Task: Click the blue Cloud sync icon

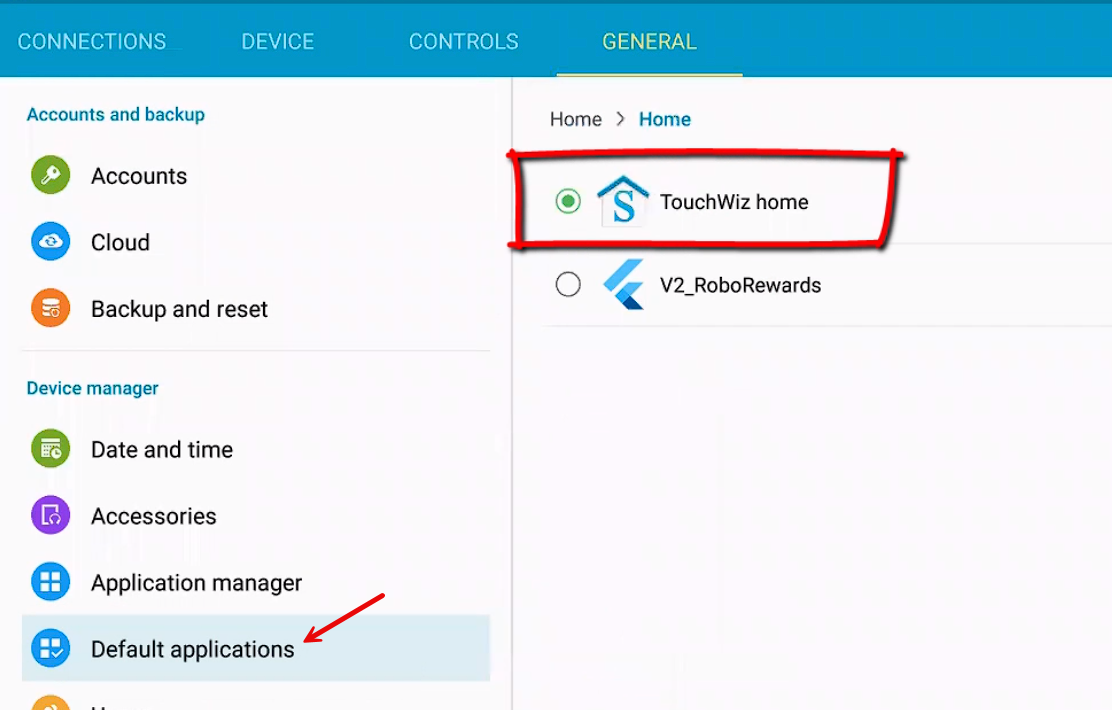Action: [50, 241]
